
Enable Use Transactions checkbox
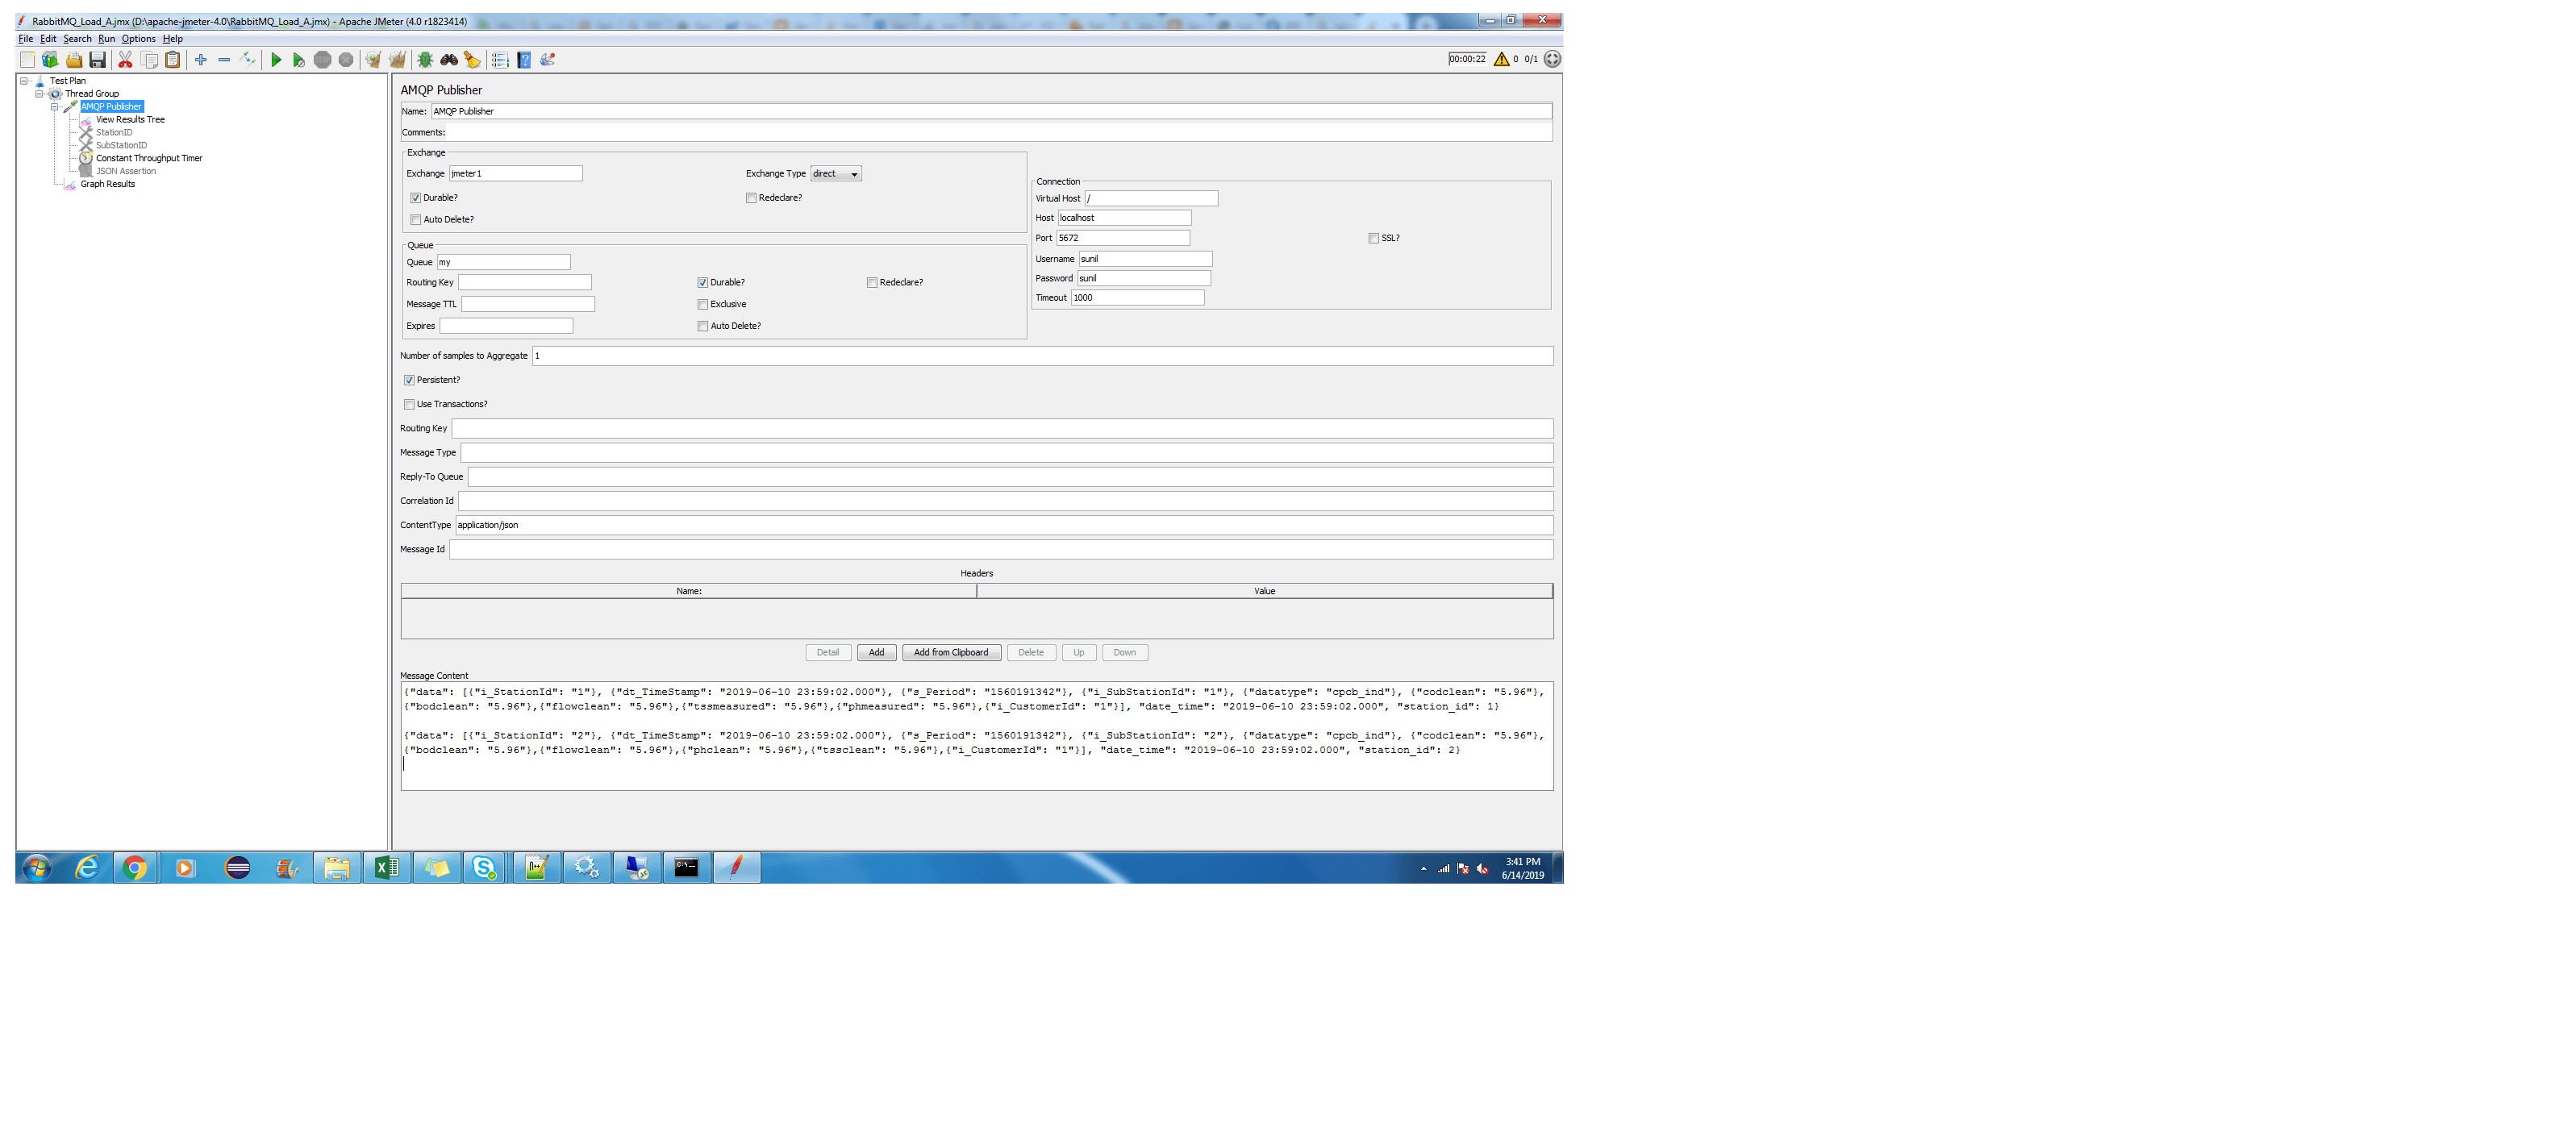(x=409, y=404)
